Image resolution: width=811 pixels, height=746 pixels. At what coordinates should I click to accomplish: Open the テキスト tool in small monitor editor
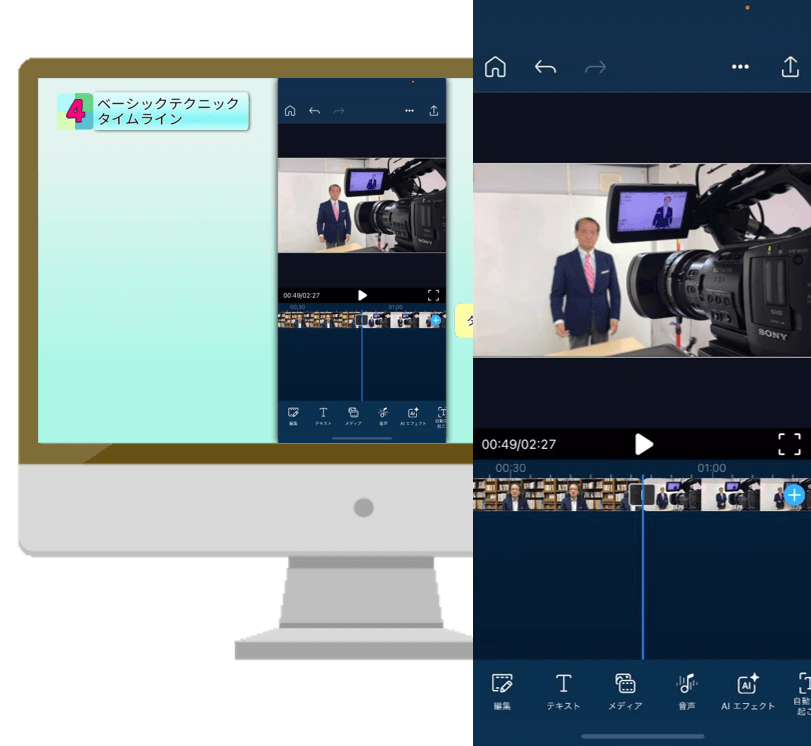pos(323,416)
